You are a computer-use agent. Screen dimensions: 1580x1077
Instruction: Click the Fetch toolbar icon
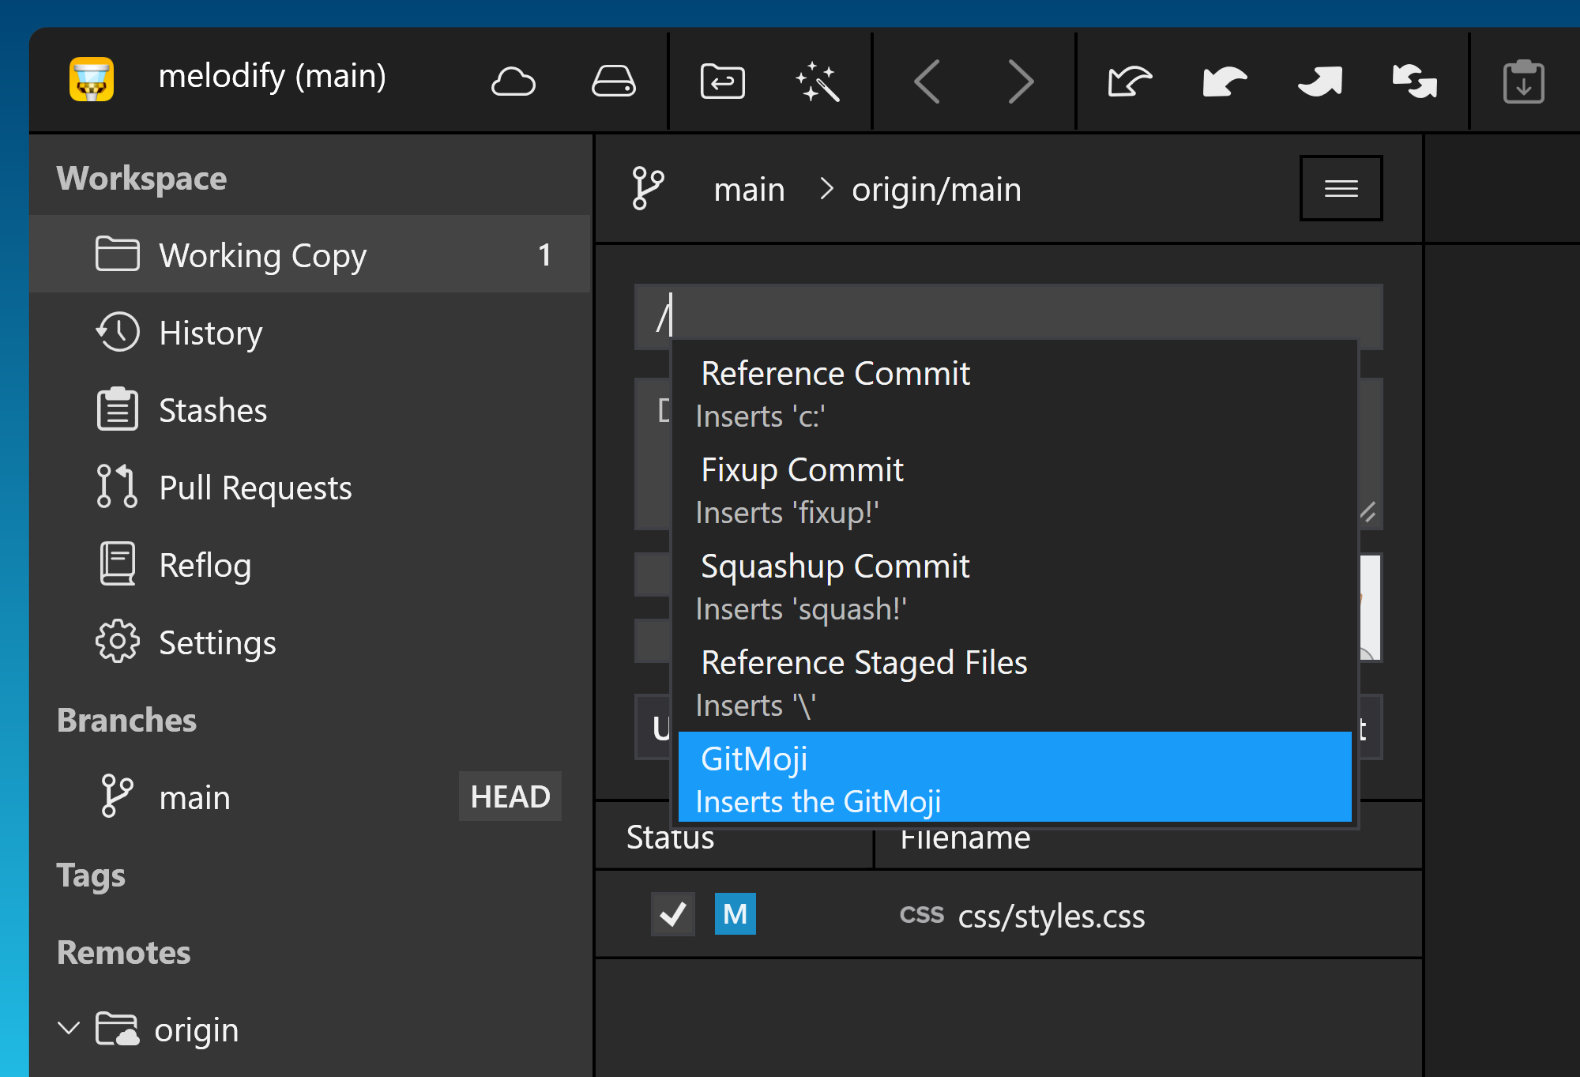1130,82
